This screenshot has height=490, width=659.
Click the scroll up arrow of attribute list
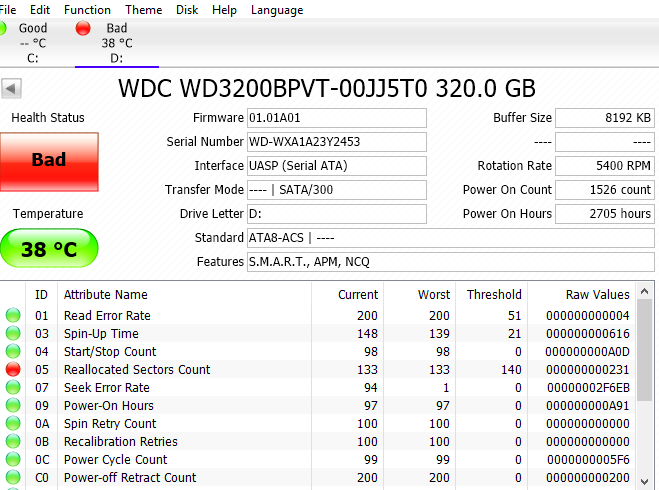pyautogui.click(x=645, y=291)
